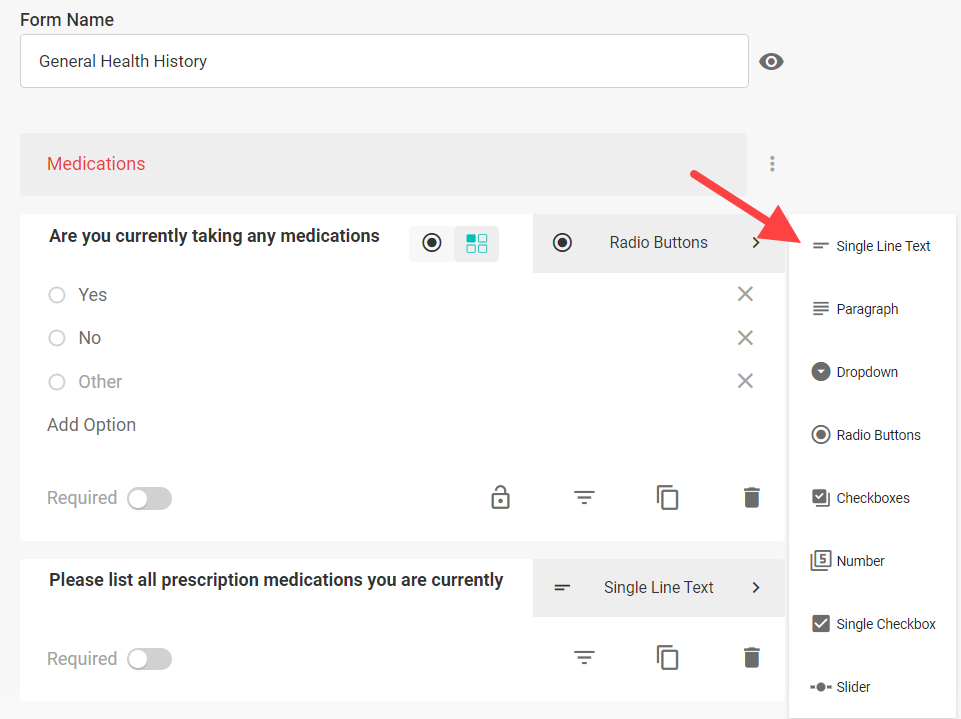Click Add Option link

(x=92, y=425)
